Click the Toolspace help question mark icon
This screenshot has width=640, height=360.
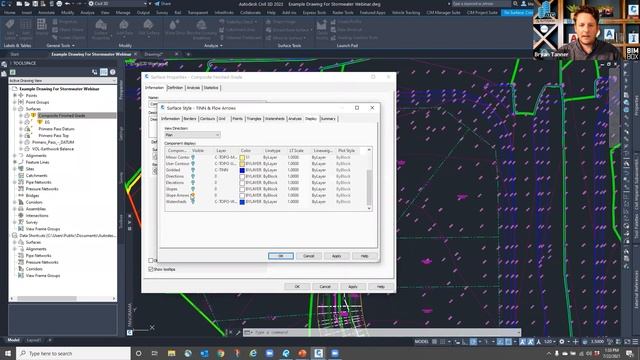tap(113, 72)
